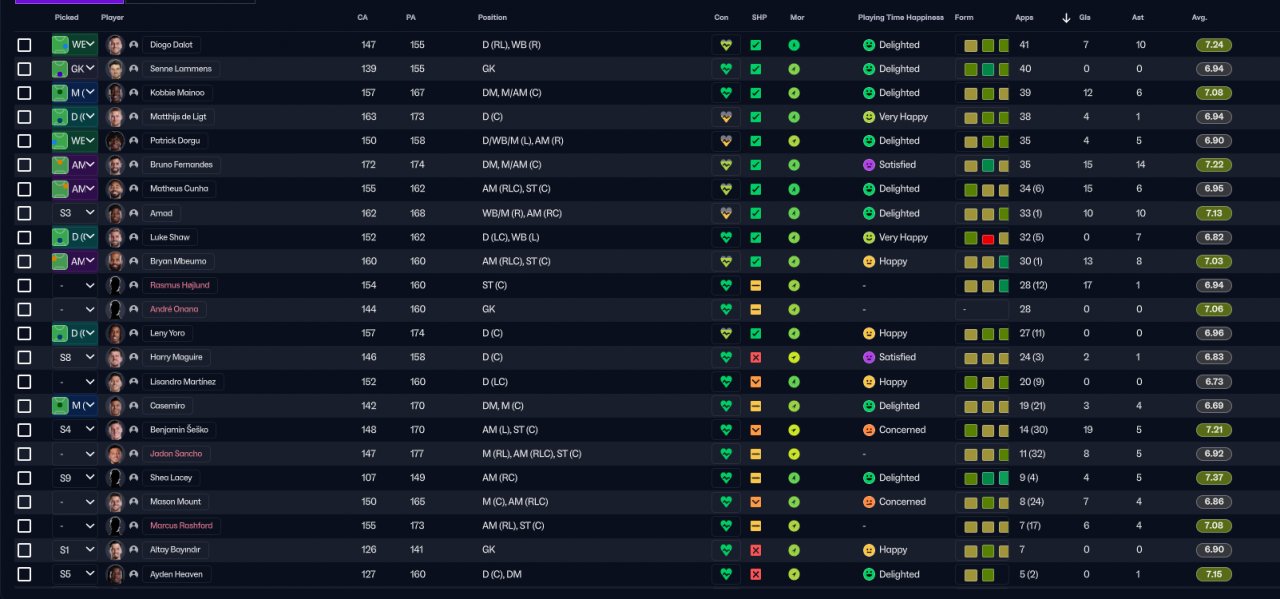Sort by the Position column header
This screenshot has height=599, width=1280.
492,18
